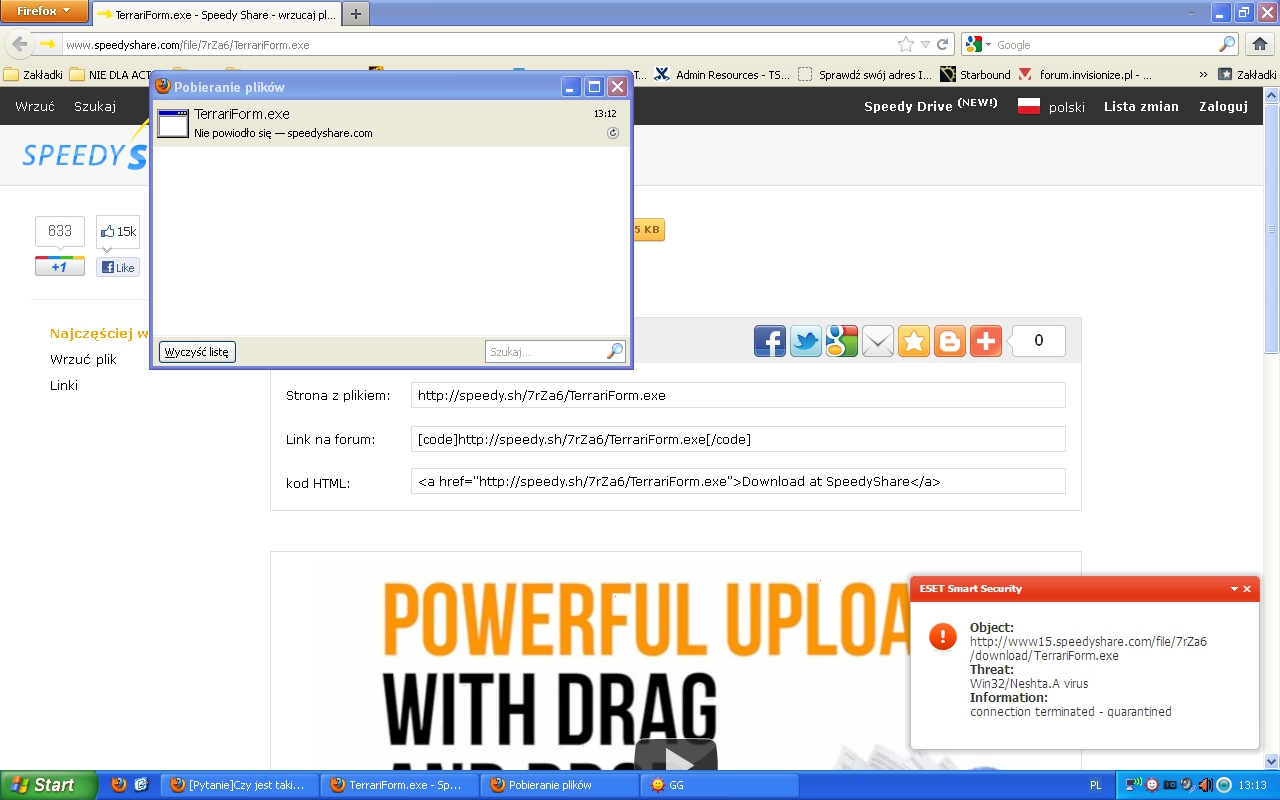
Task: Open forum.invisionize.pl bookmark
Action: 1085,74
